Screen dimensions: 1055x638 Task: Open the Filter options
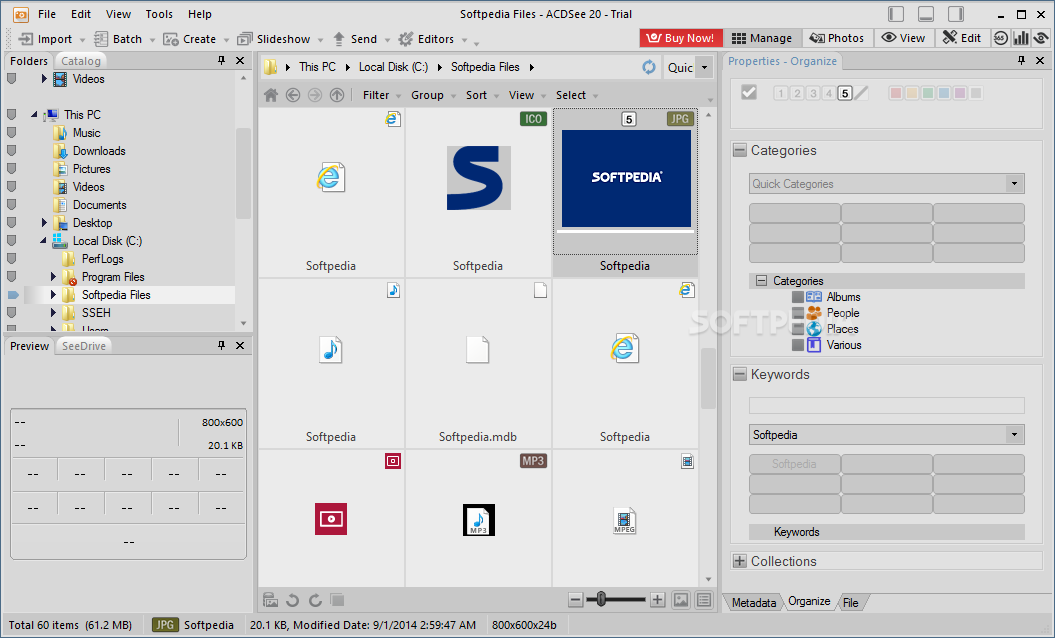pos(381,95)
